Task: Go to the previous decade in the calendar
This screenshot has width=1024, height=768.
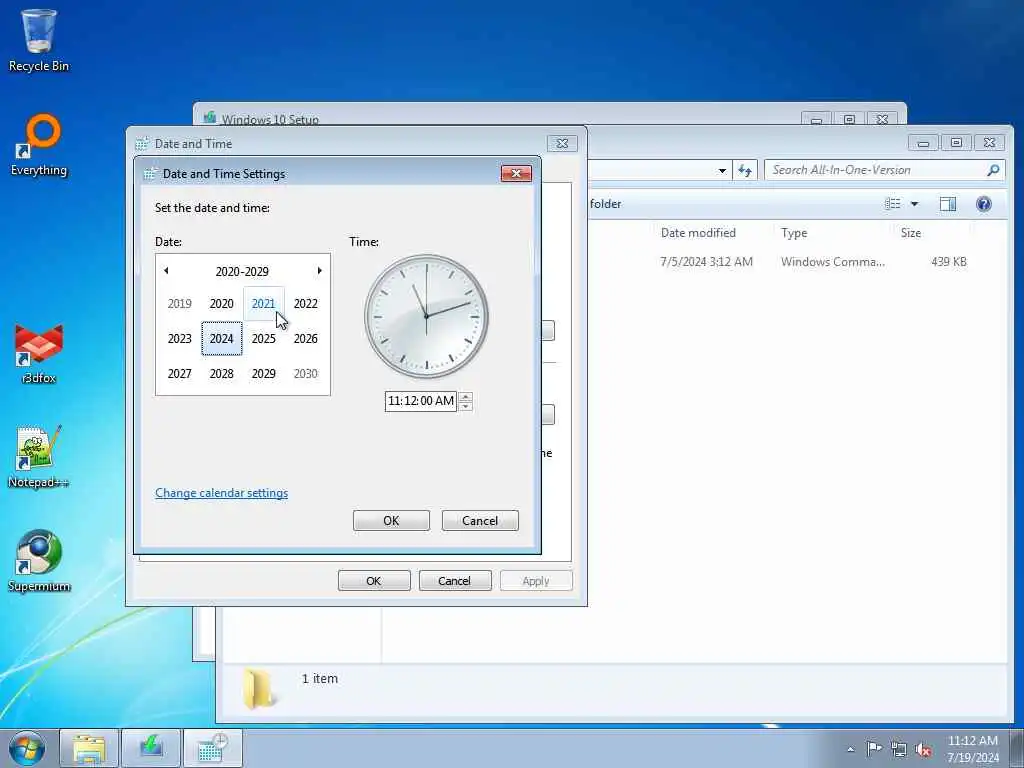Action: (166, 270)
